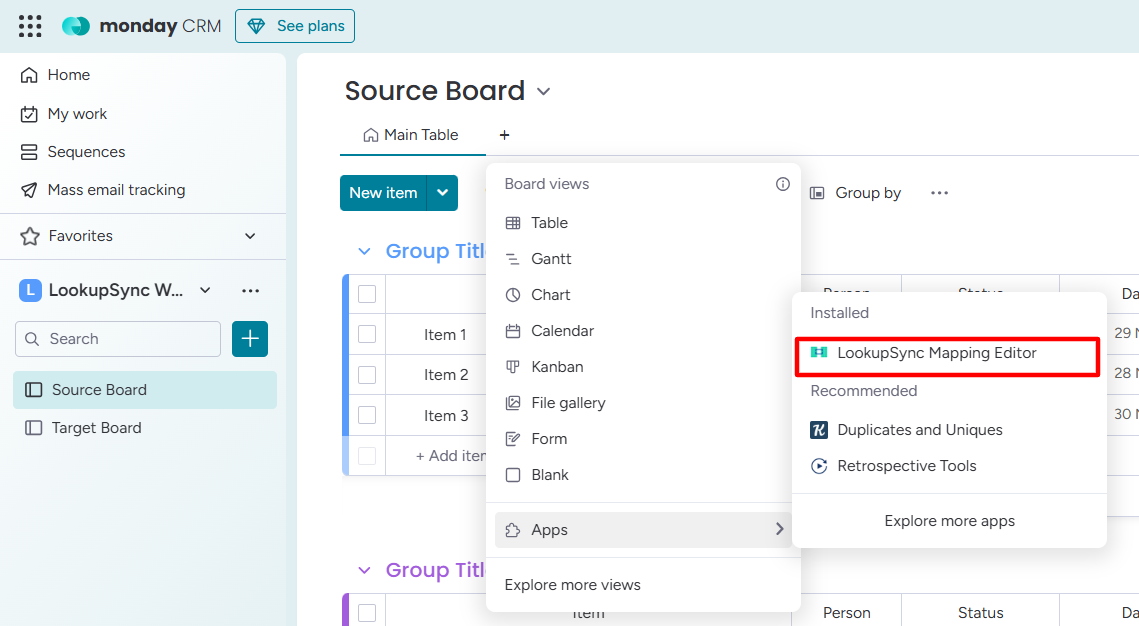Click the Source Board board icon in sidebar
This screenshot has width=1139, height=626.
(x=33, y=390)
